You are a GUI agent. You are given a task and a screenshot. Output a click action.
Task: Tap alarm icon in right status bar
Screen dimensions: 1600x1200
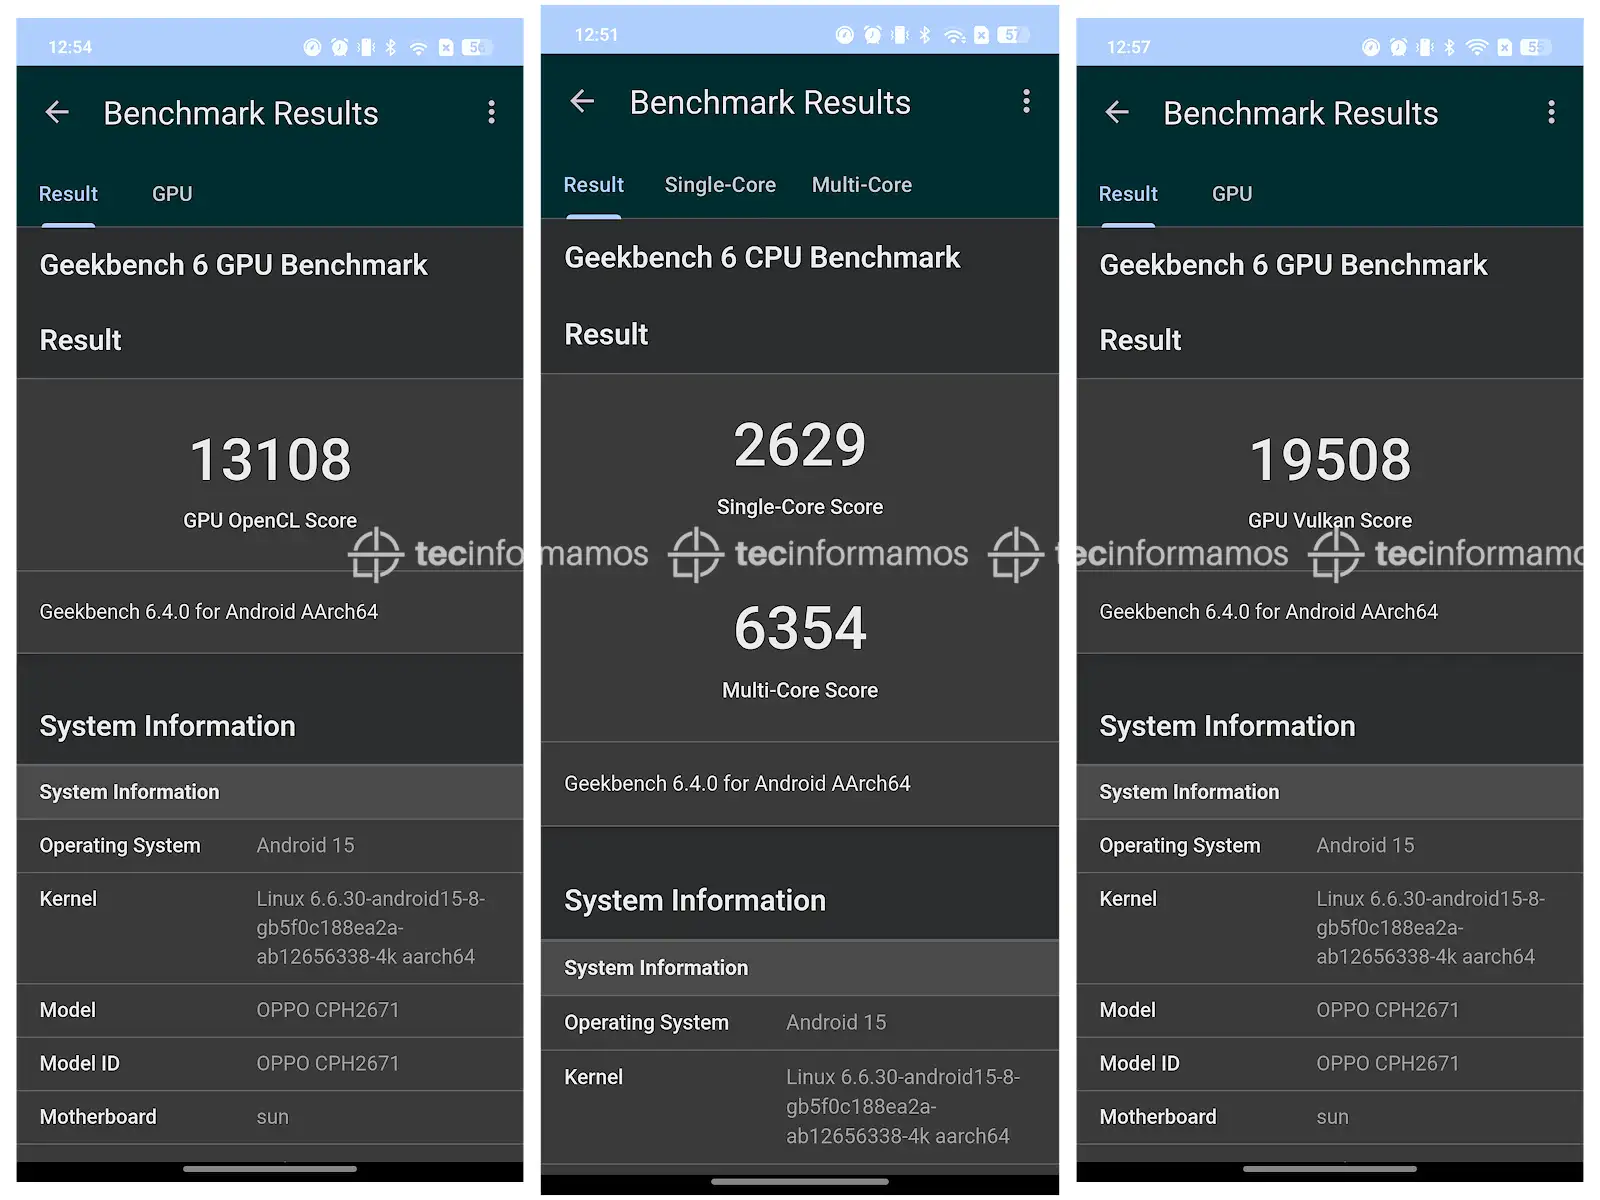[1398, 47]
